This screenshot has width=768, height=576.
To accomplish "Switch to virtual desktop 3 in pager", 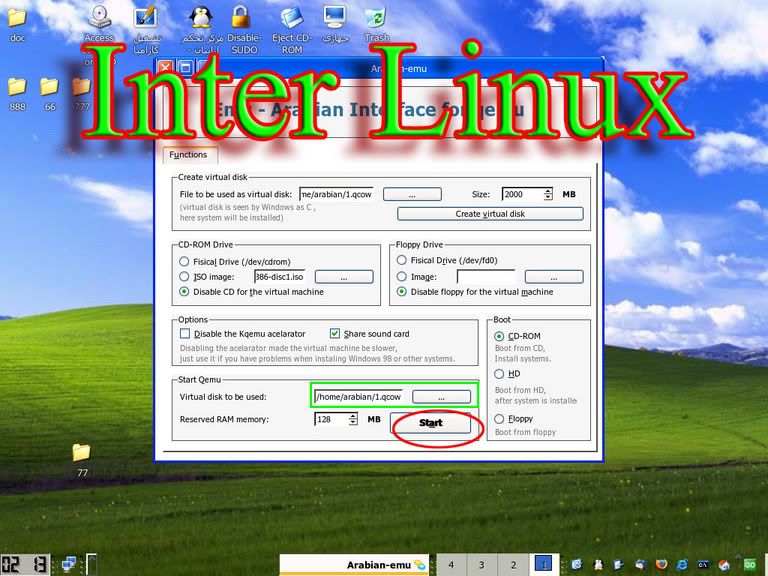I will [x=482, y=565].
